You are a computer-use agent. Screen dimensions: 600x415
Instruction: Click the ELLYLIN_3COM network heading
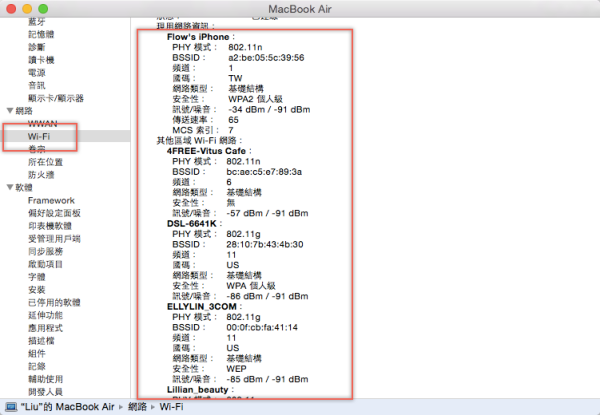[x=202, y=307]
